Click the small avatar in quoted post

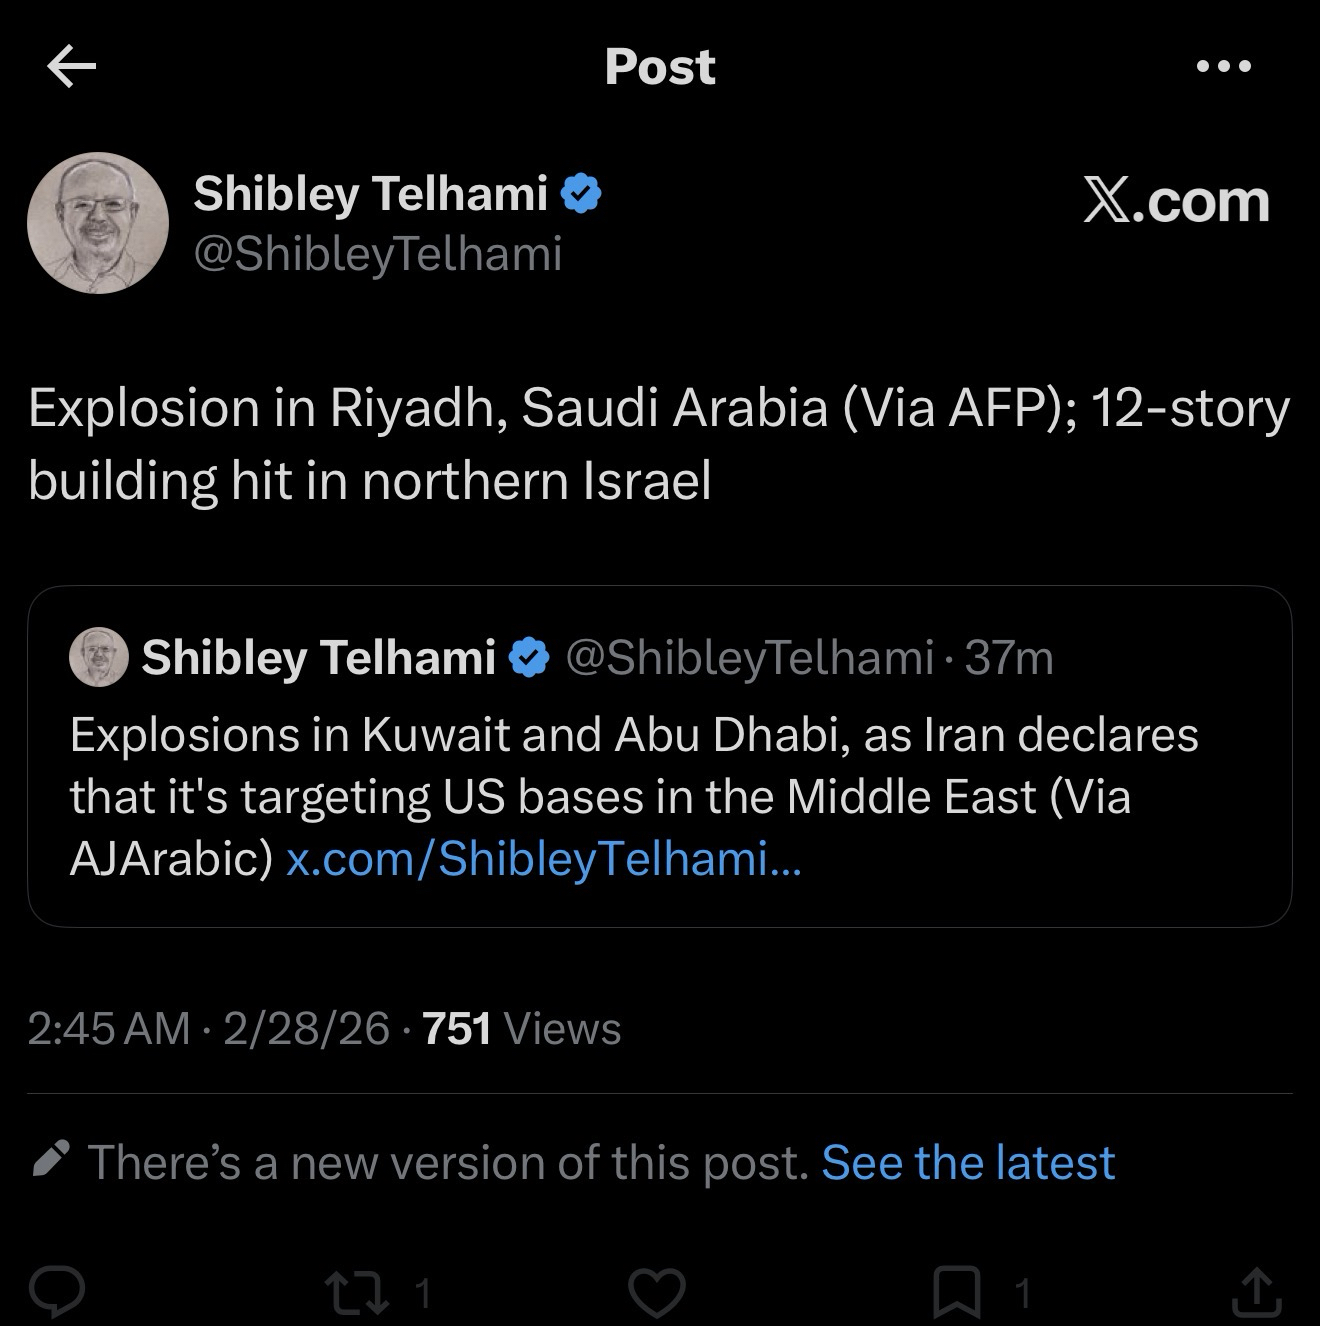(98, 658)
